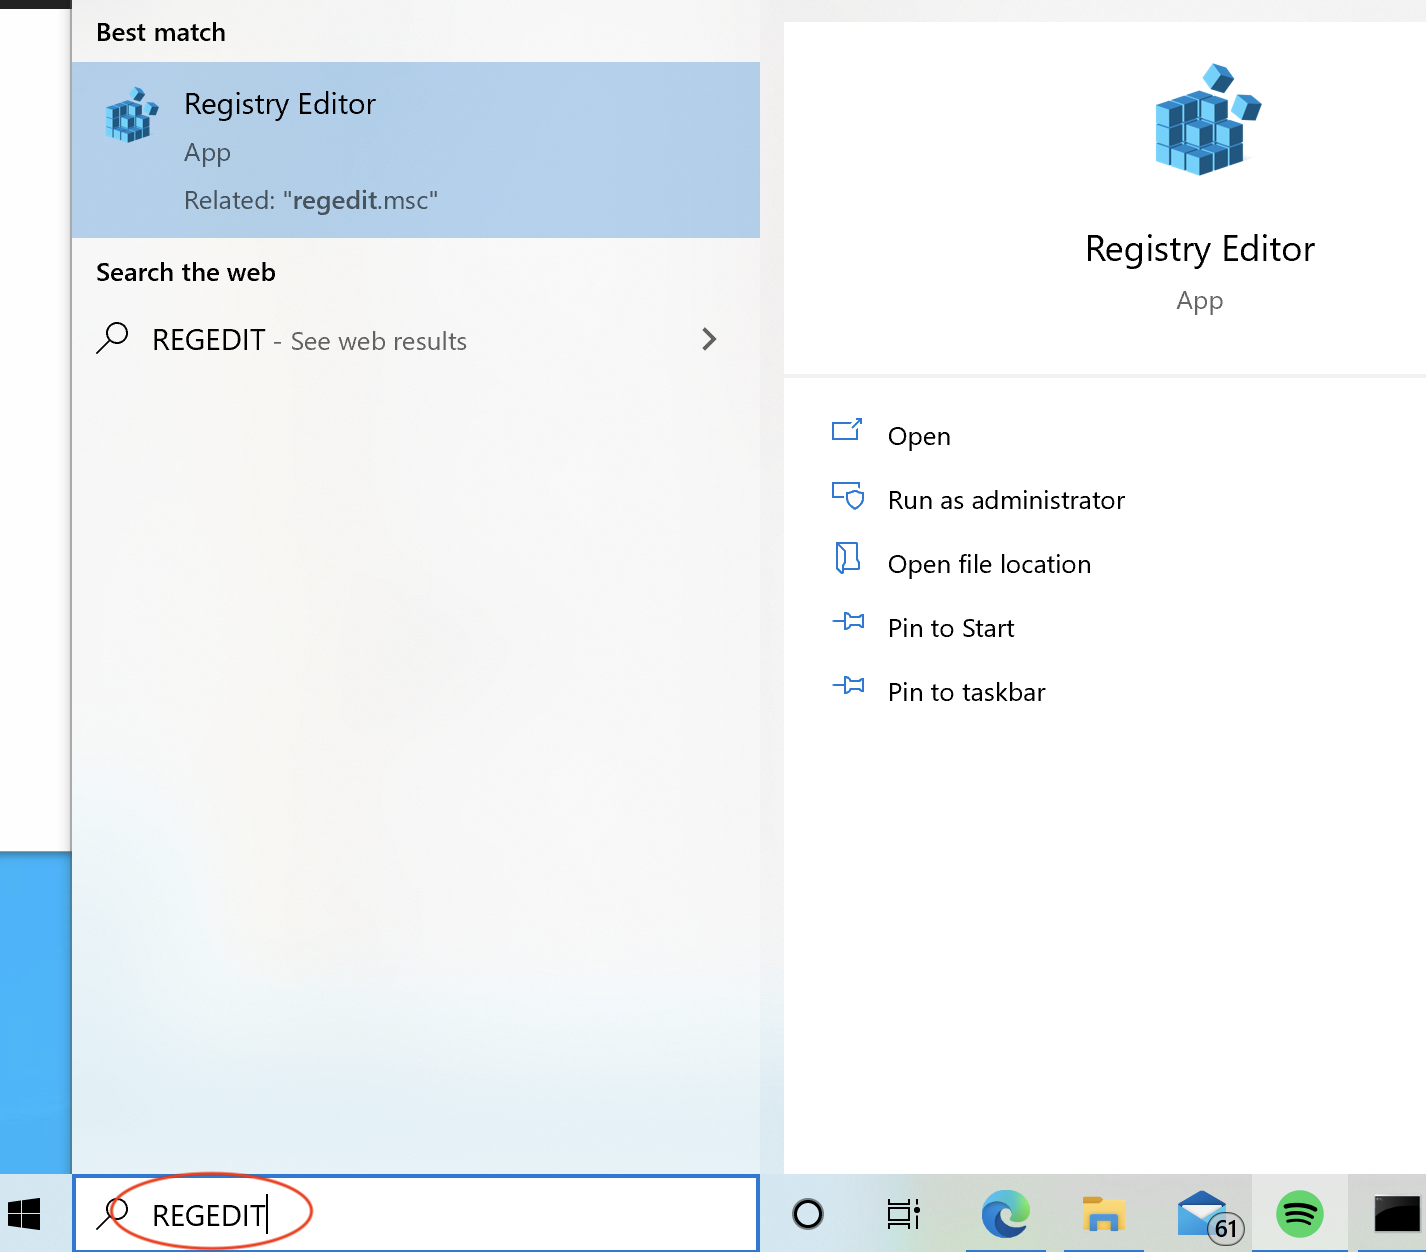Select Registry Editor best match result

point(415,150)
